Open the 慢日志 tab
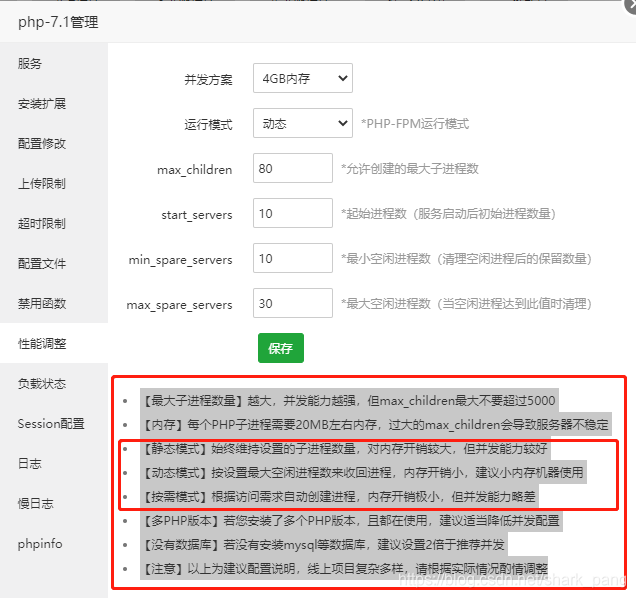The image size is (636, 598). tap(54, 503)
